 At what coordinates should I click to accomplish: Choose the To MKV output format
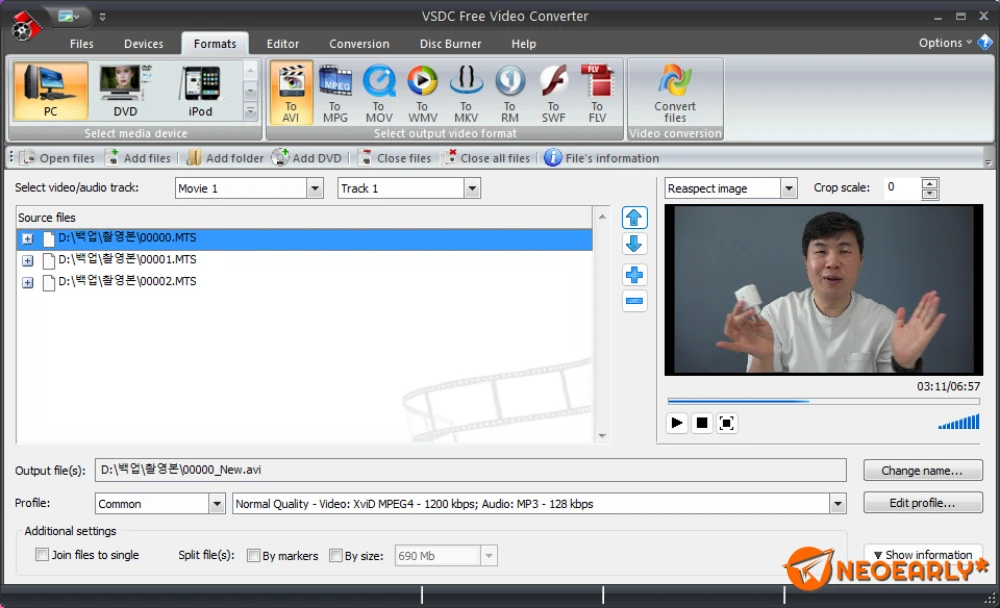point(466,93)
